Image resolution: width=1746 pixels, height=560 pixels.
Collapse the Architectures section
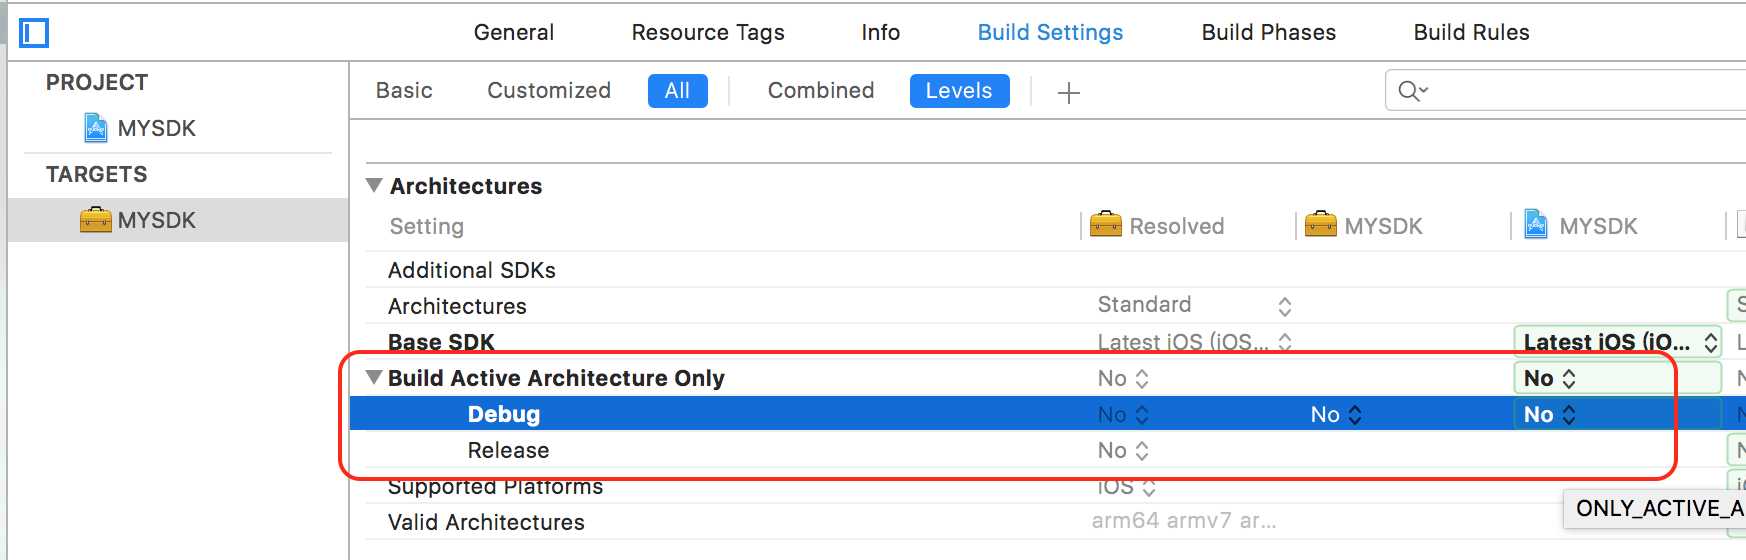pyautogui.click(x=375, y=186)
